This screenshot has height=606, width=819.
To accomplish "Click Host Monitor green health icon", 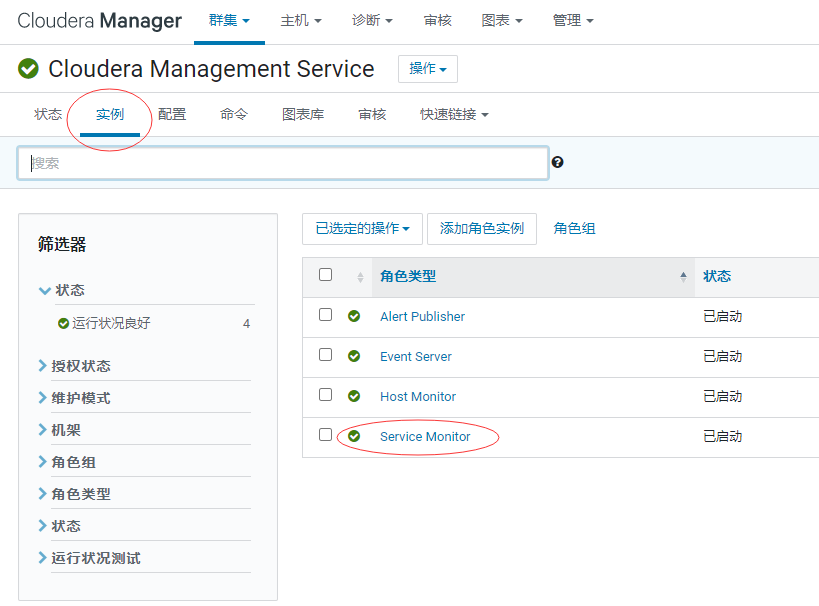I will [x=354, y=396].
